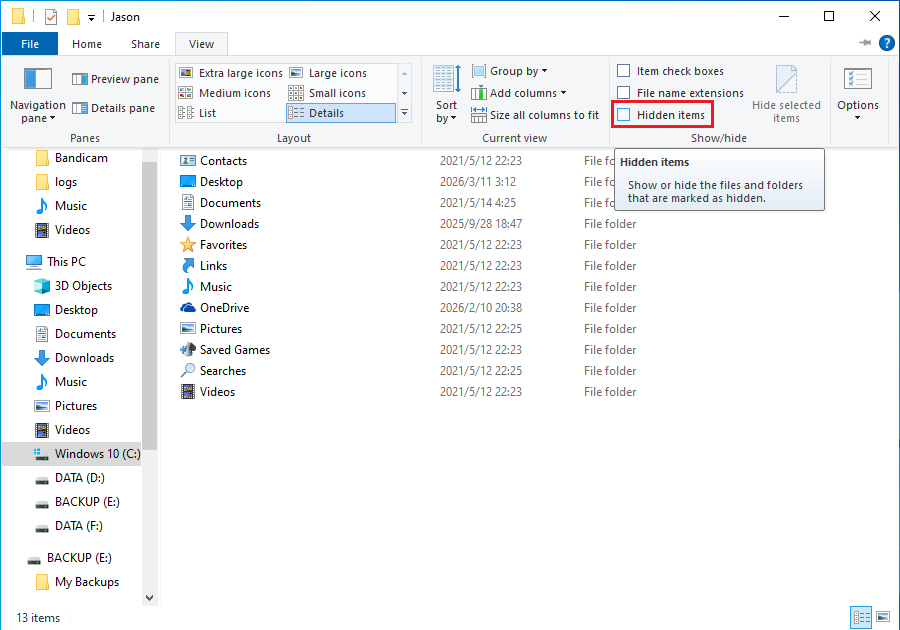This screenshot has height=630, width=900.
Task: Expand the Options dropdown
Action: pyautogui.click(x=857, y=93)
